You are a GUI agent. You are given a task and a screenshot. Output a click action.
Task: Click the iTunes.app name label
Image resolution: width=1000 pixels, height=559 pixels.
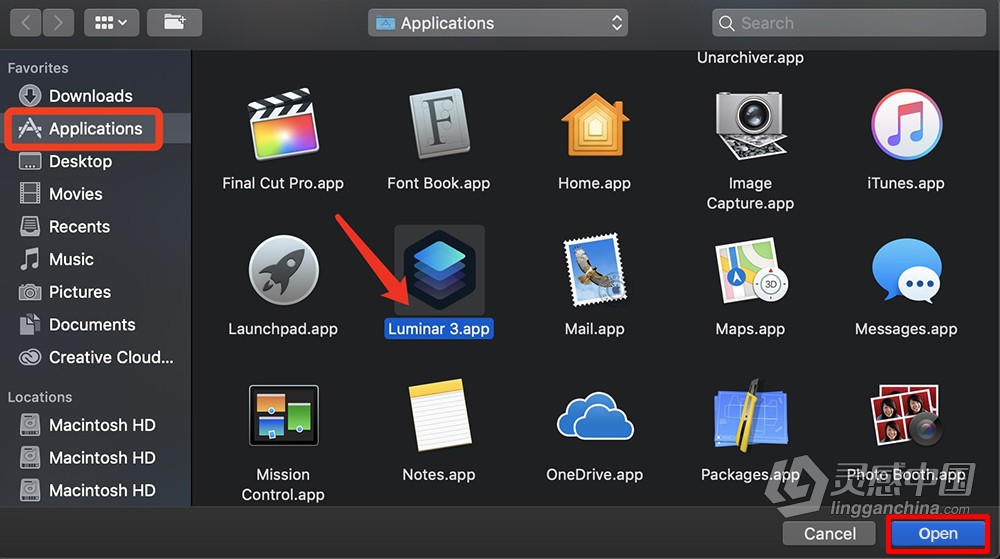click(x=906, y=184)
